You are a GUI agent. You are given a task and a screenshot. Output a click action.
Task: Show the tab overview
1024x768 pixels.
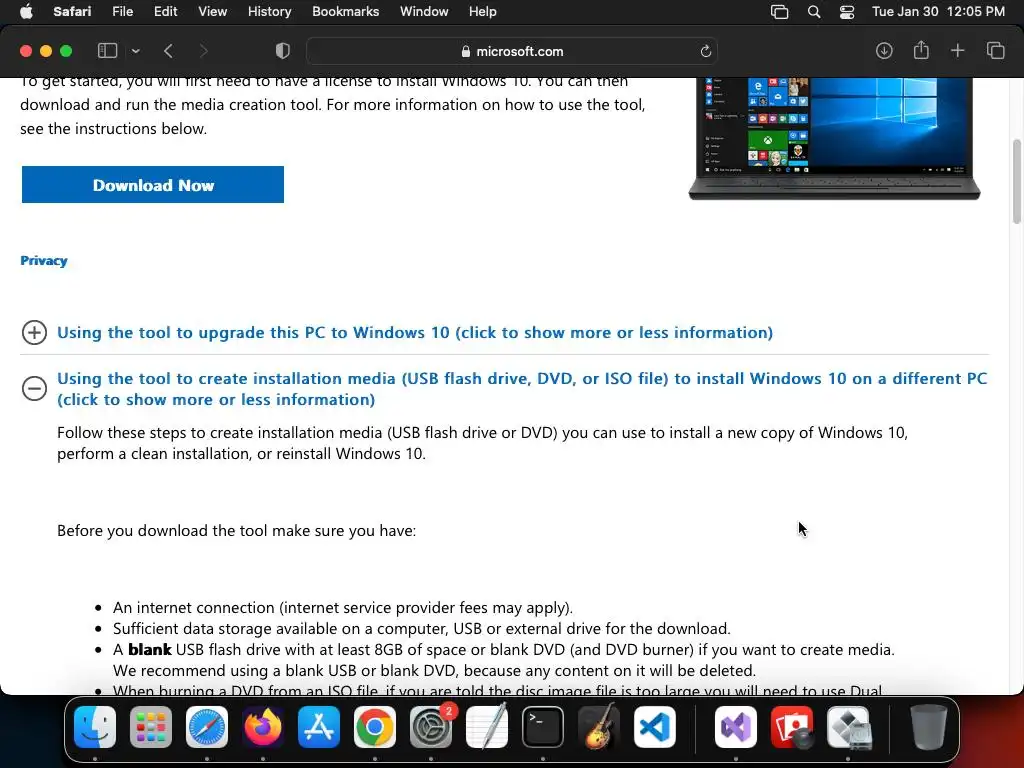(x=995, y=50)
